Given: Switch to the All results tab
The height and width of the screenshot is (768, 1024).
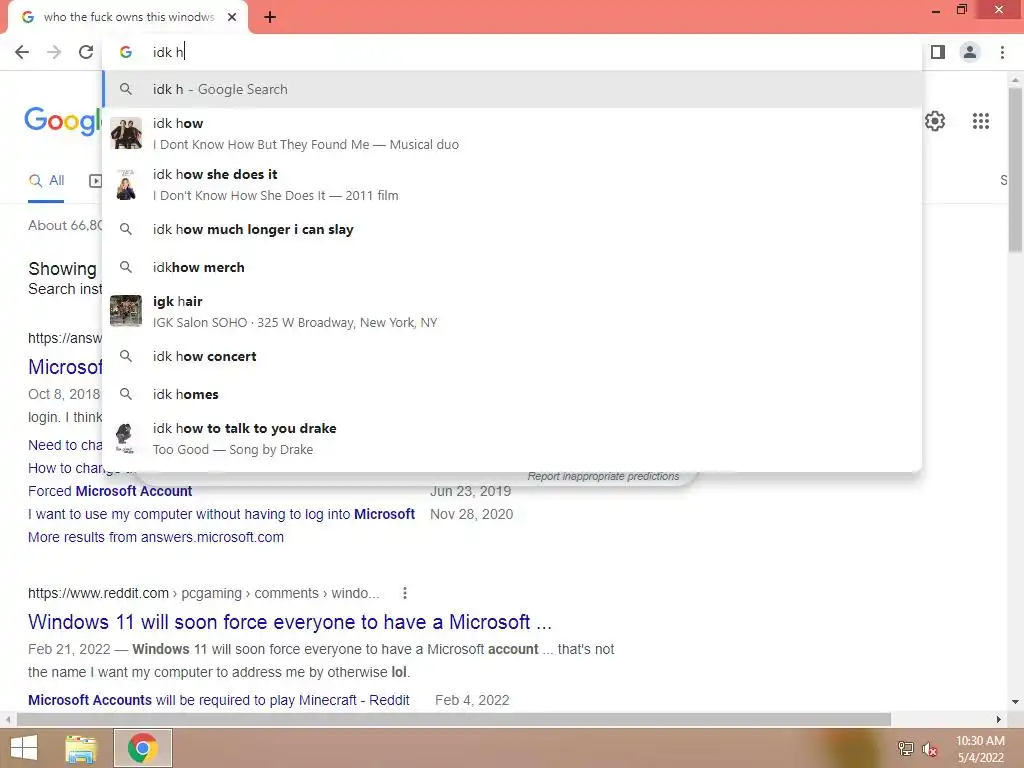Looking at the screenshot, I should tap(46, 181).
